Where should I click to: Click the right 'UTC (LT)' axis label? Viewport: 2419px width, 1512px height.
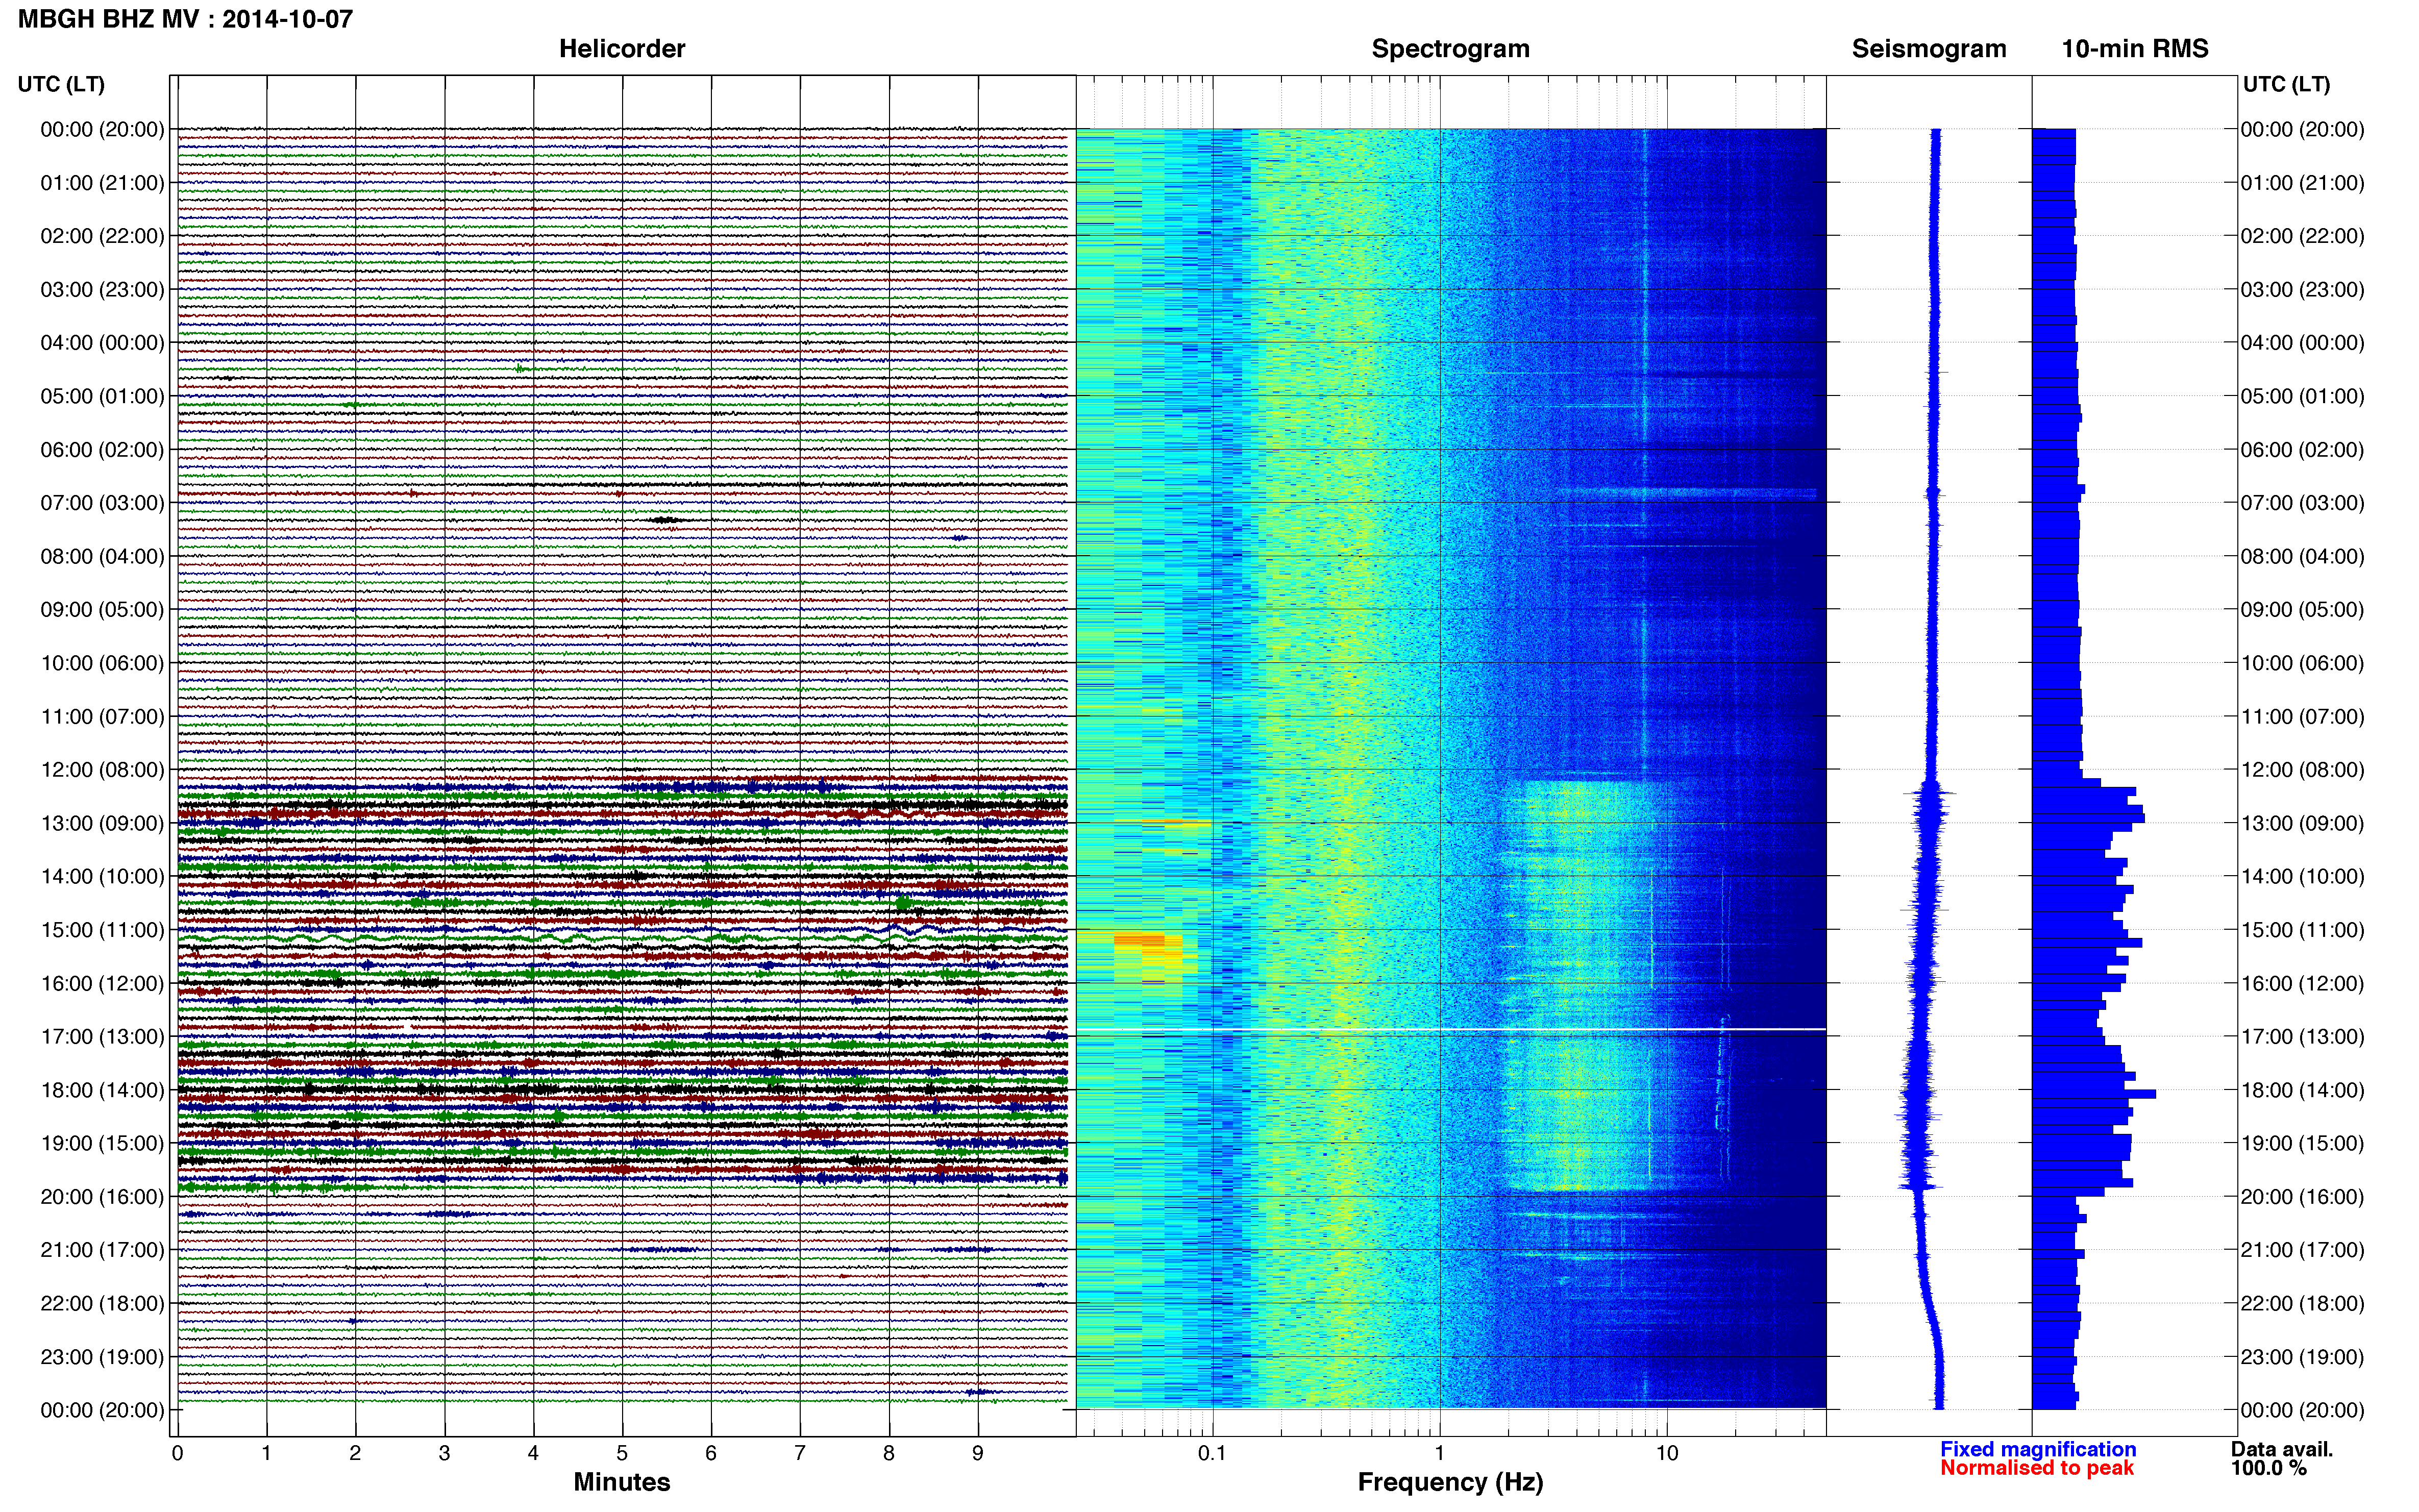pyautogui.click(x=2287, y=84)
